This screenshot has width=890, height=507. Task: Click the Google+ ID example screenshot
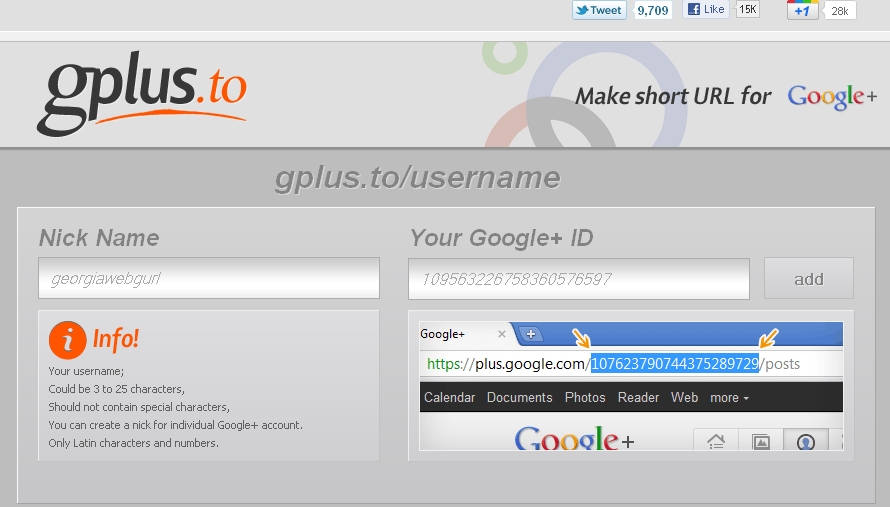[631, 386]
